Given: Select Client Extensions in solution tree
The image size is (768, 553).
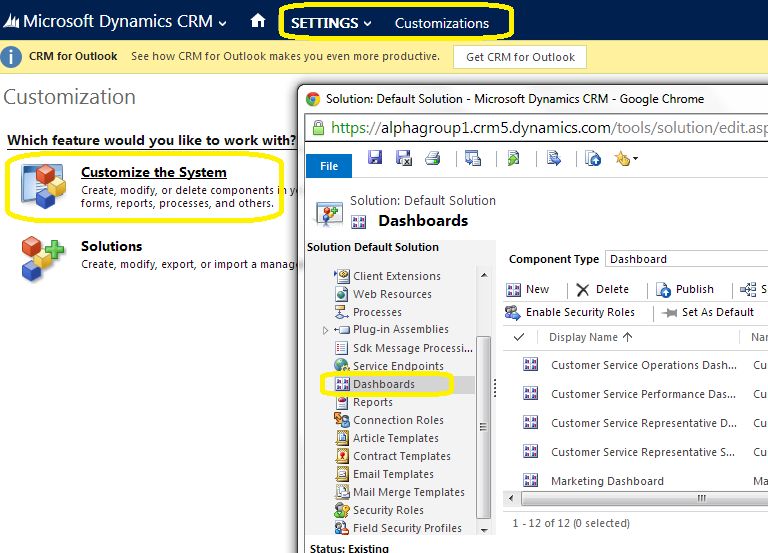Looking at the screenshot, I should click(397, 276).
